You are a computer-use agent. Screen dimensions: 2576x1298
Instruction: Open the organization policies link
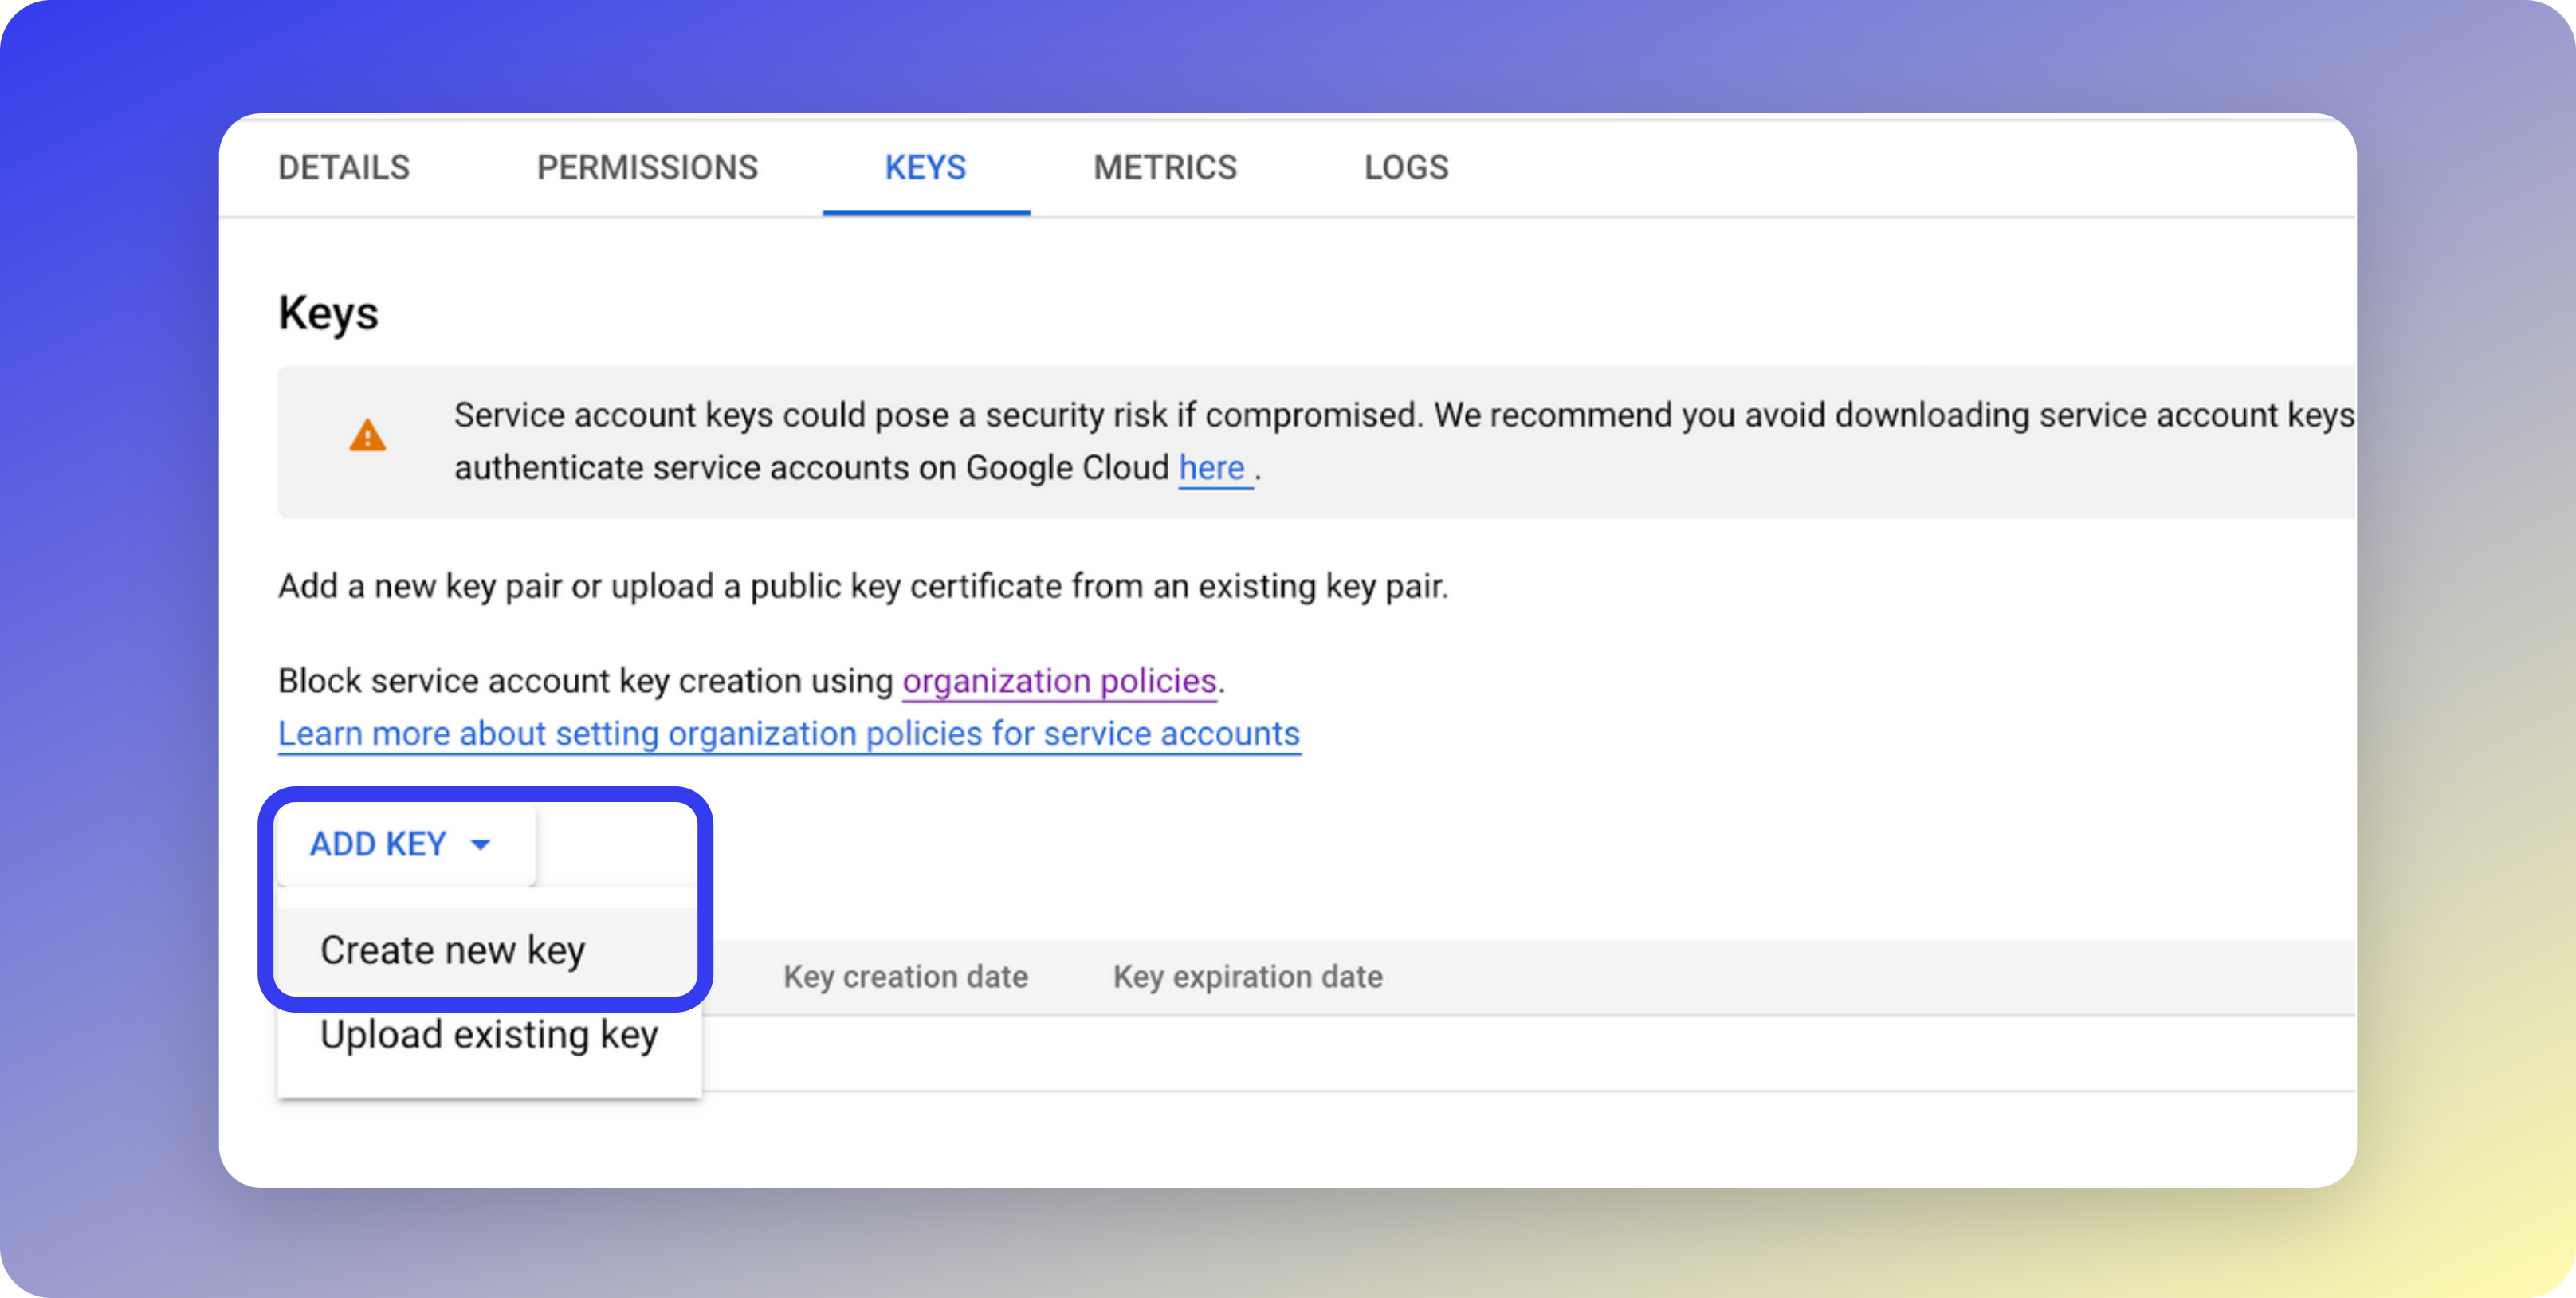pyautogui.click(x=1059, y=681)
